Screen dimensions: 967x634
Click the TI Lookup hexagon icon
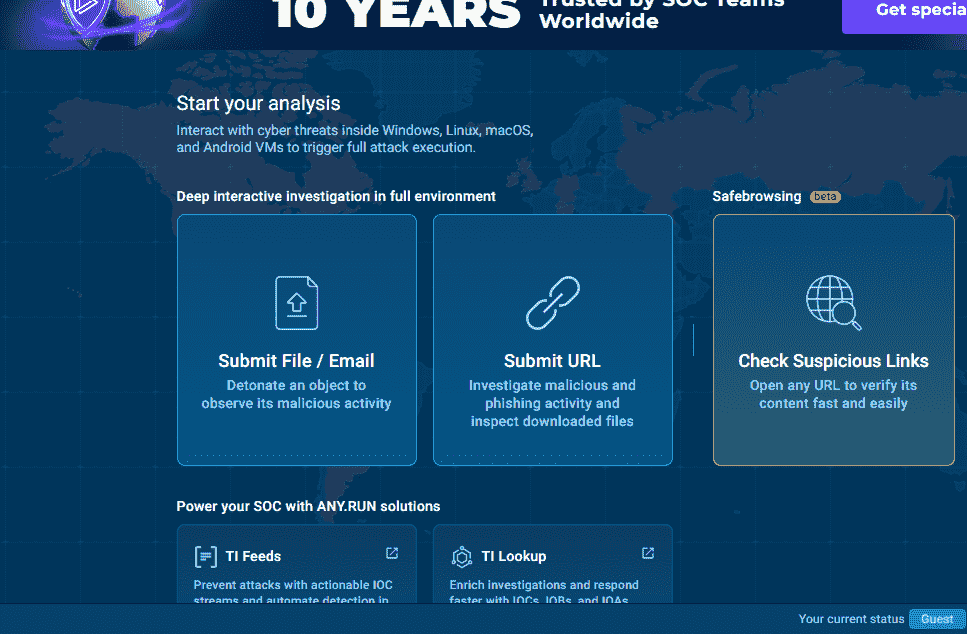click(x=461, y=556)
